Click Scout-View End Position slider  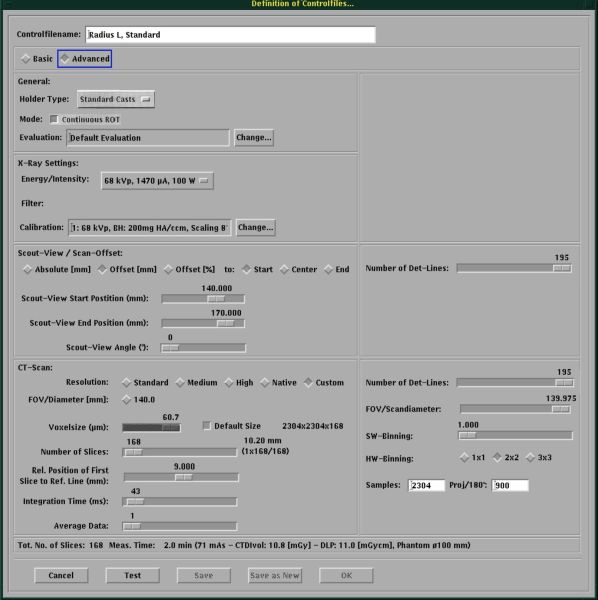[203, 323]
